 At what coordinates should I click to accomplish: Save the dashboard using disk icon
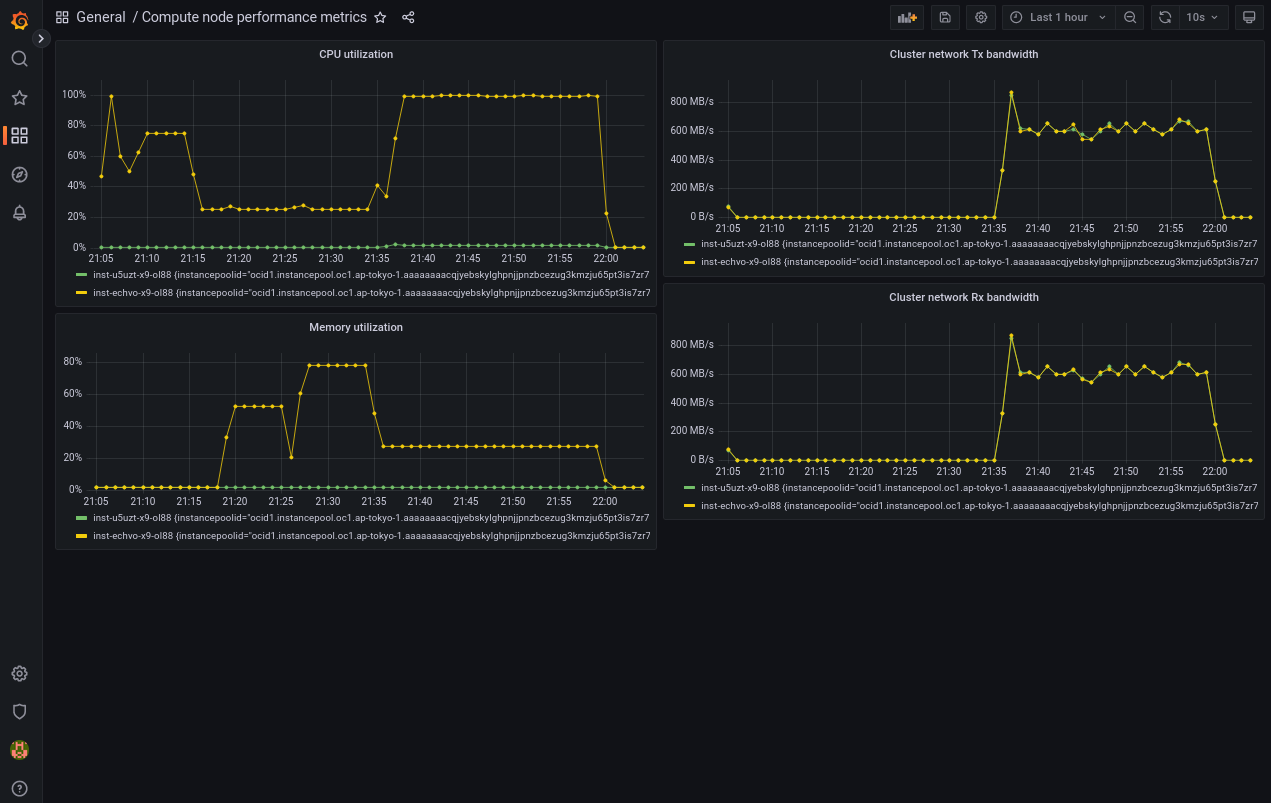click(x=945, y=17)
